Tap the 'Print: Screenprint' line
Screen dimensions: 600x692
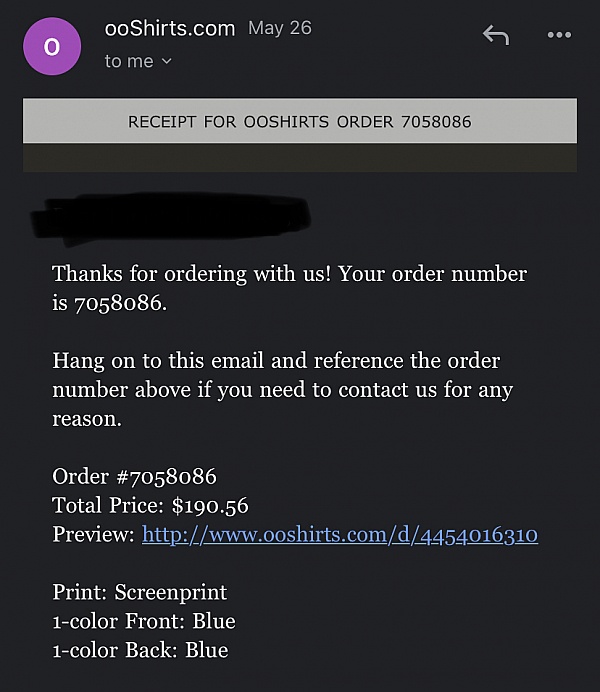coord(140,592)
